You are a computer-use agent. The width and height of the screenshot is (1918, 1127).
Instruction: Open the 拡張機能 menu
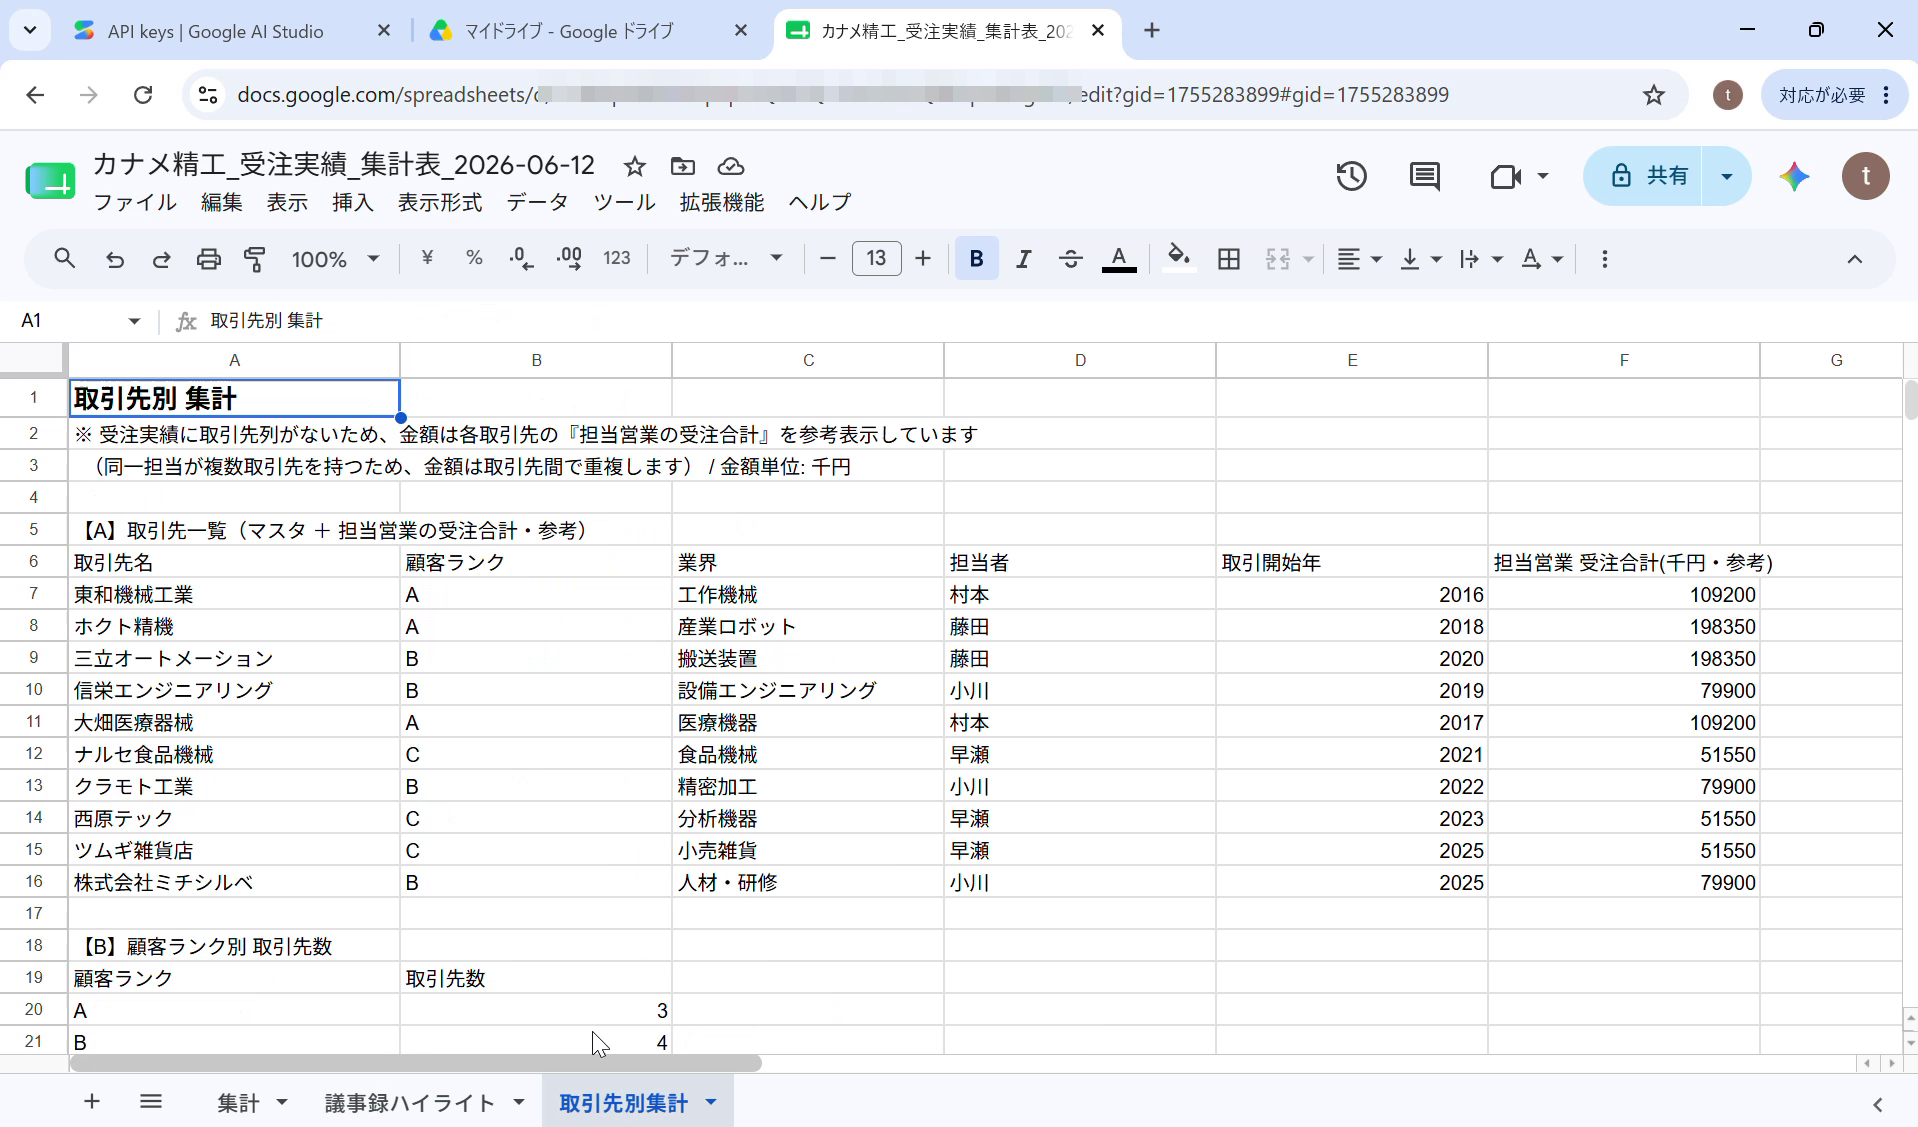(x=721, y=202)
